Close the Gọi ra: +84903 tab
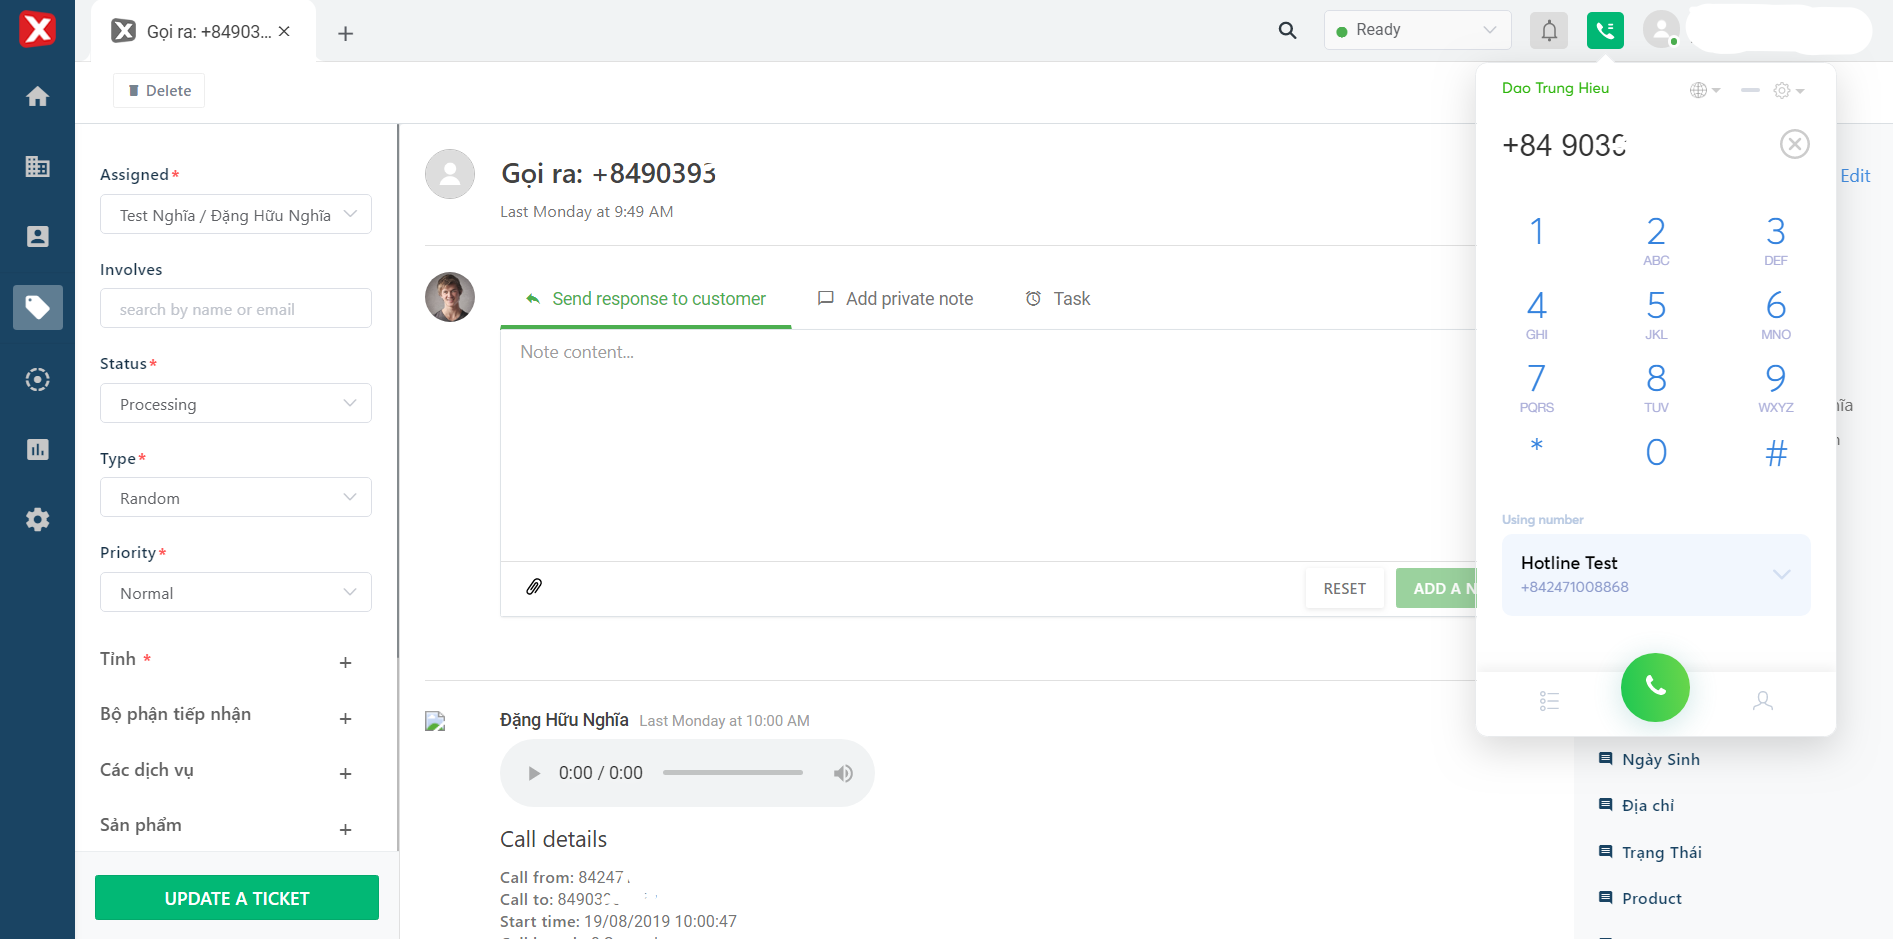Viewport: 1893px width, 939px height. [284, 31]
